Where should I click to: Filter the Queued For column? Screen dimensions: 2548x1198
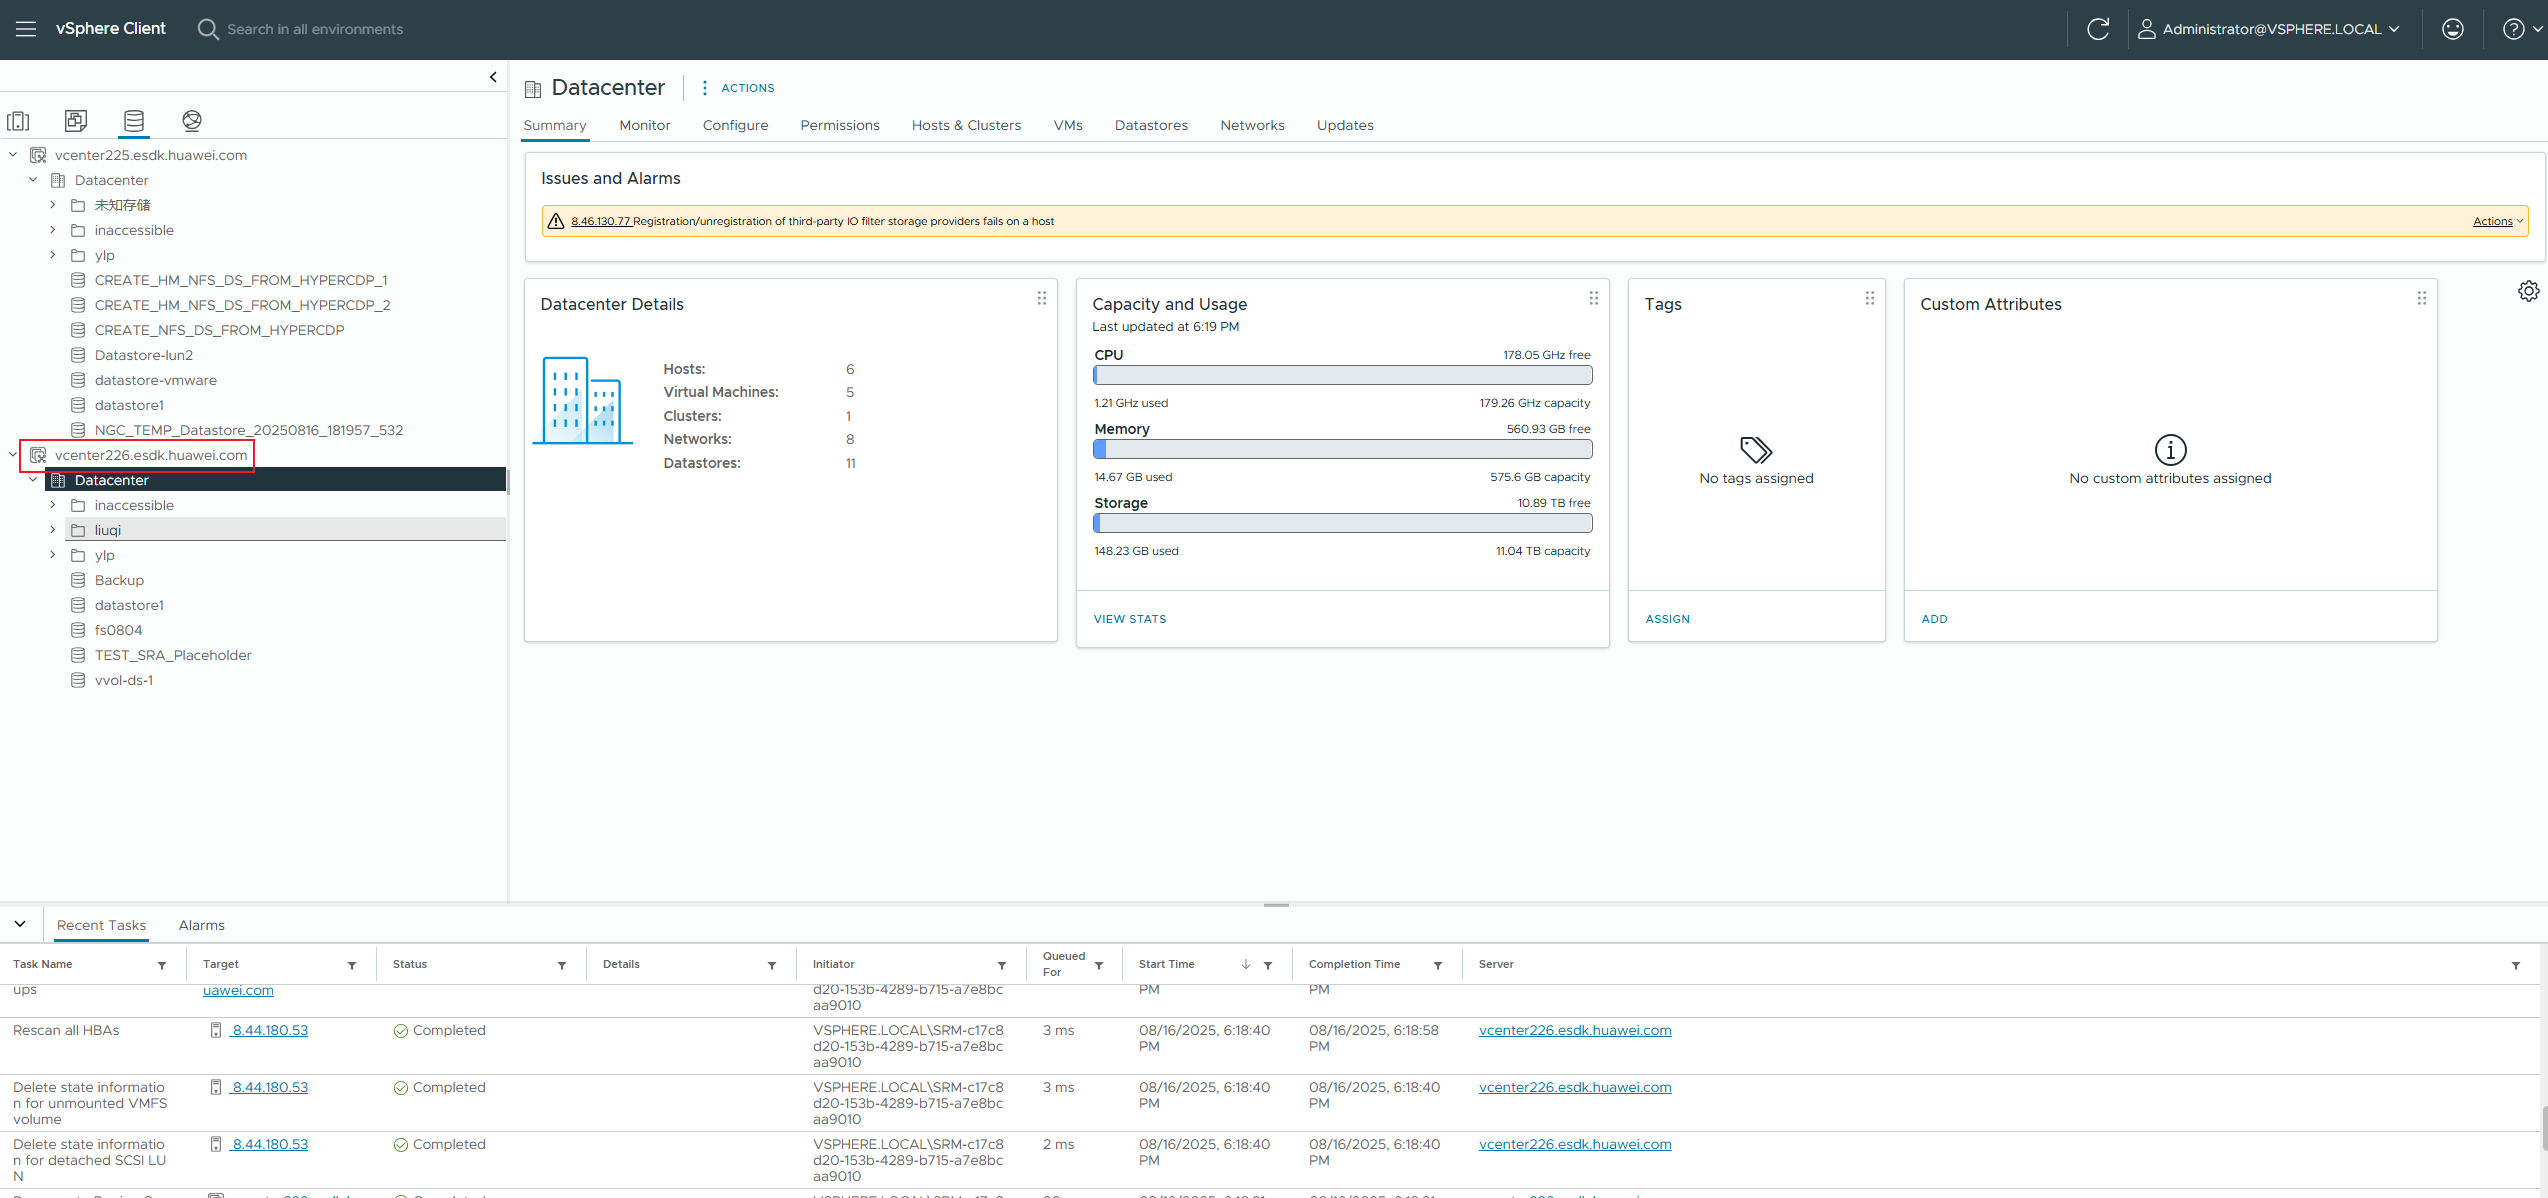[1099, 965]
